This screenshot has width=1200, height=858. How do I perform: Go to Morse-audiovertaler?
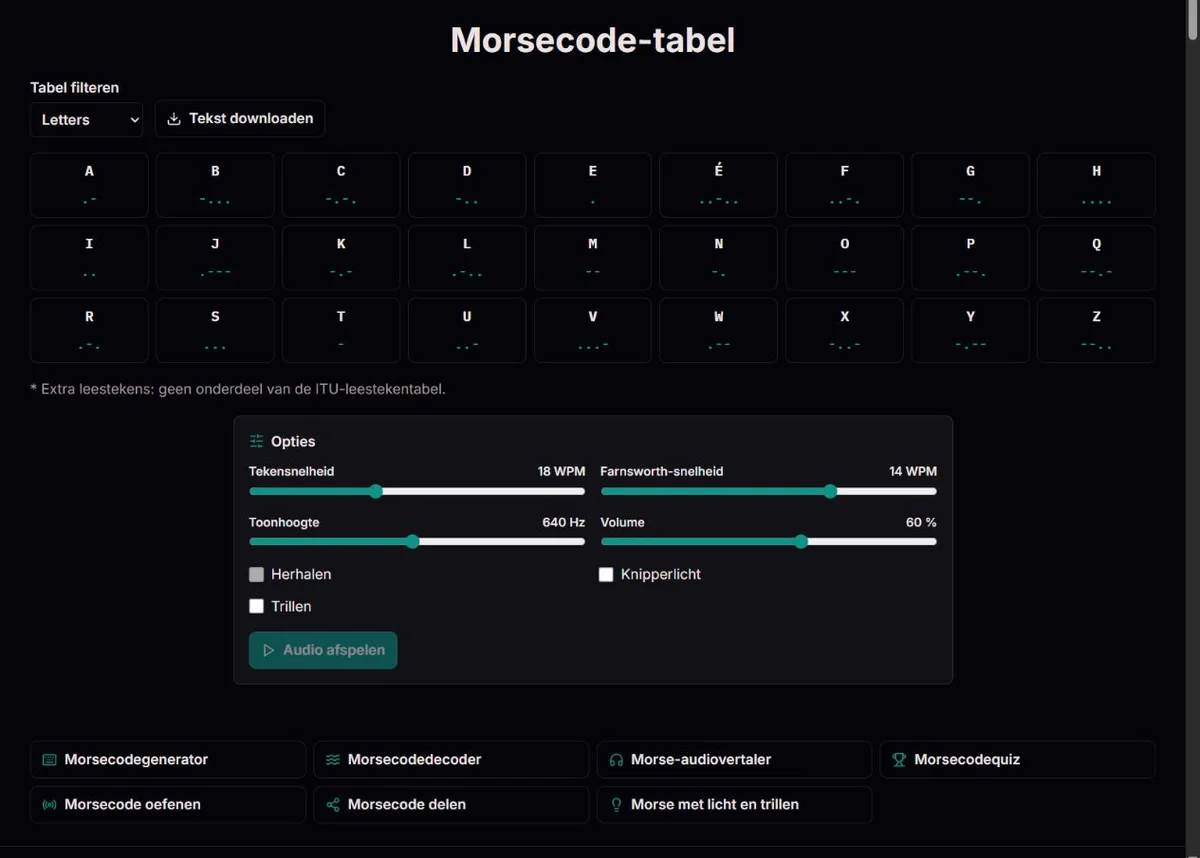734,760
